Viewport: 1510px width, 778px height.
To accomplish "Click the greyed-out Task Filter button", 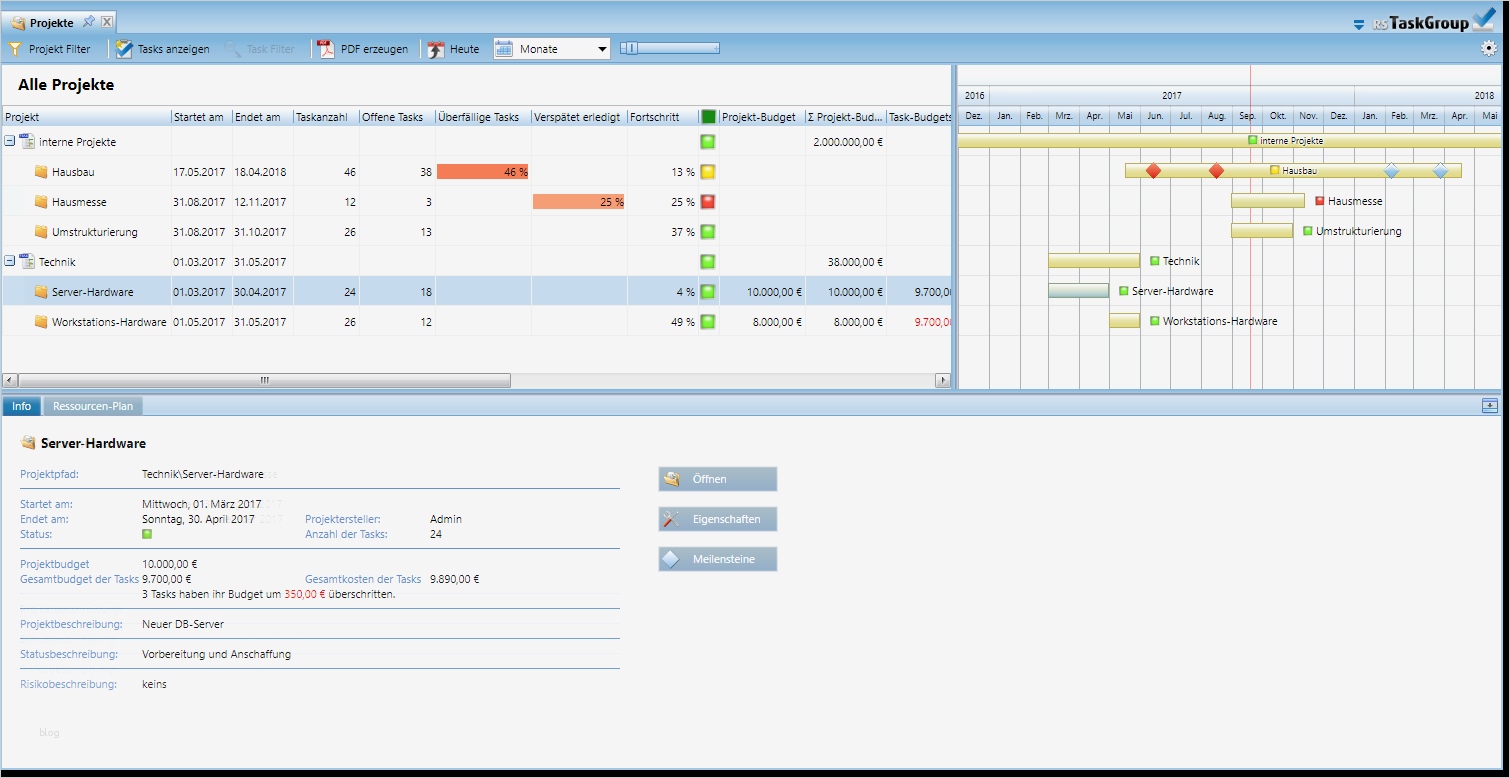I will tap(260, 49).
